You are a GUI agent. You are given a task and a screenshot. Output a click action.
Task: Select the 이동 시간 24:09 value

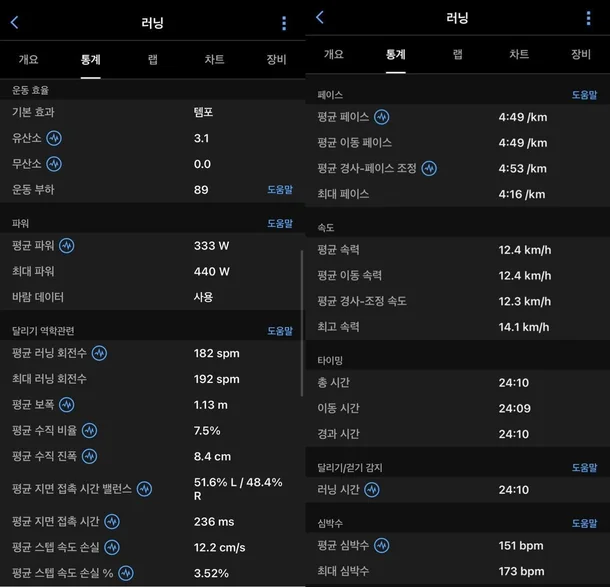pyautogui.click(x=514, y=408)
